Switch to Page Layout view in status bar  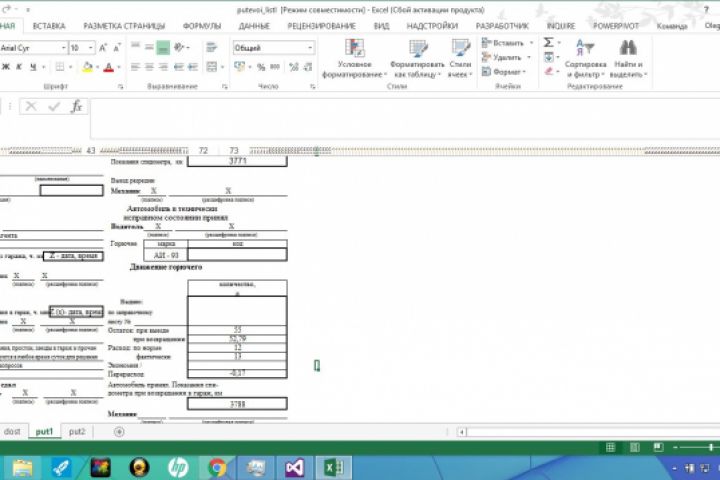(635, 447)
